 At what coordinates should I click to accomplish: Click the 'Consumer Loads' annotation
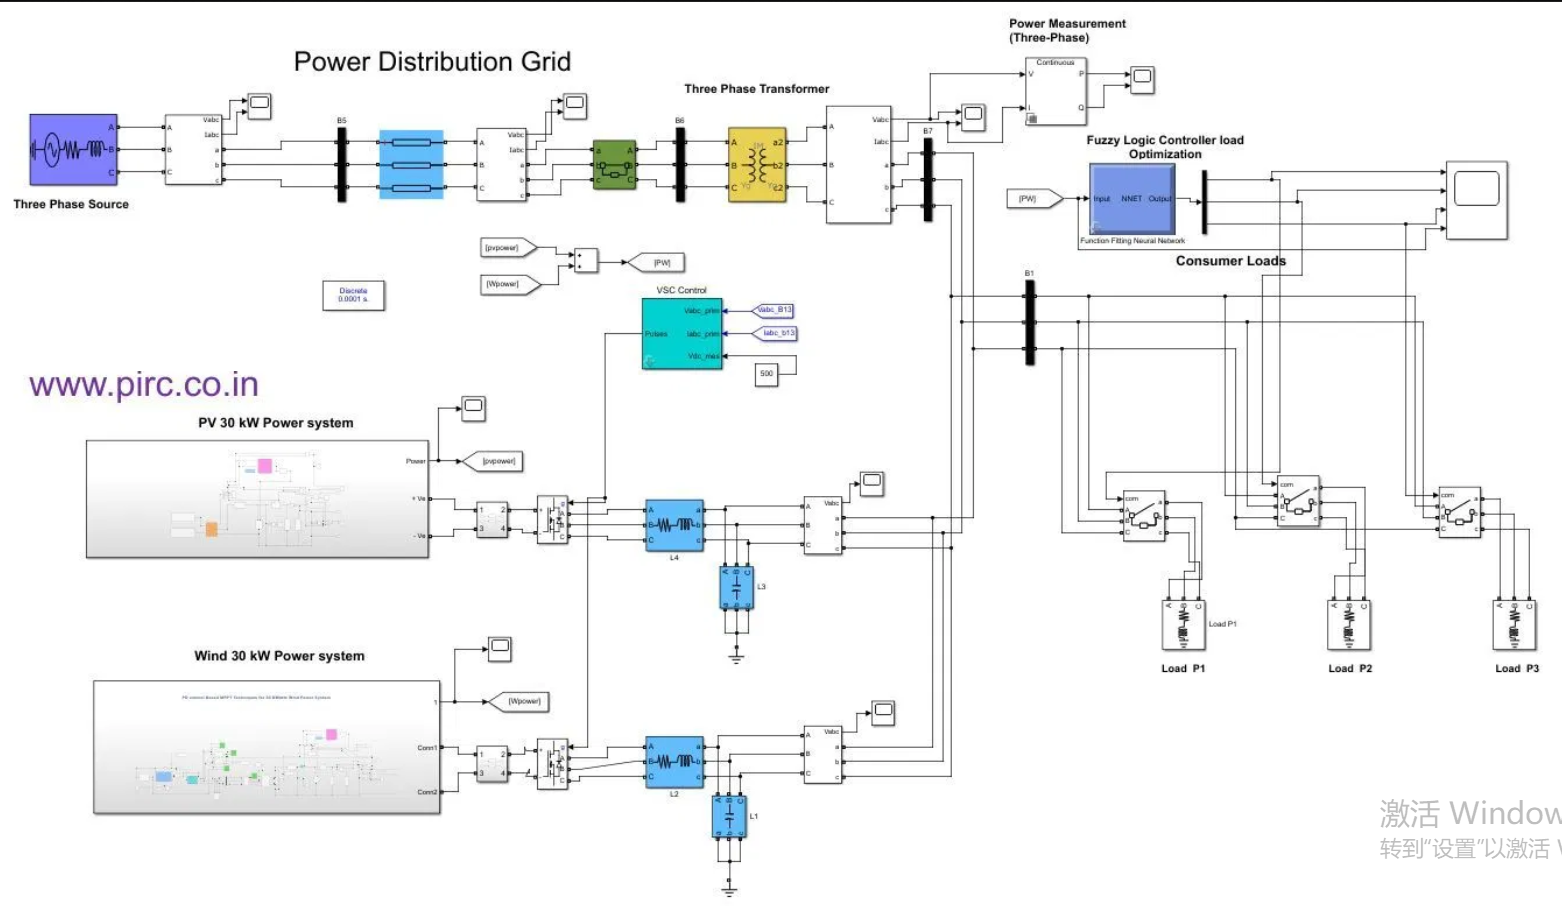tap(1231, 261)
